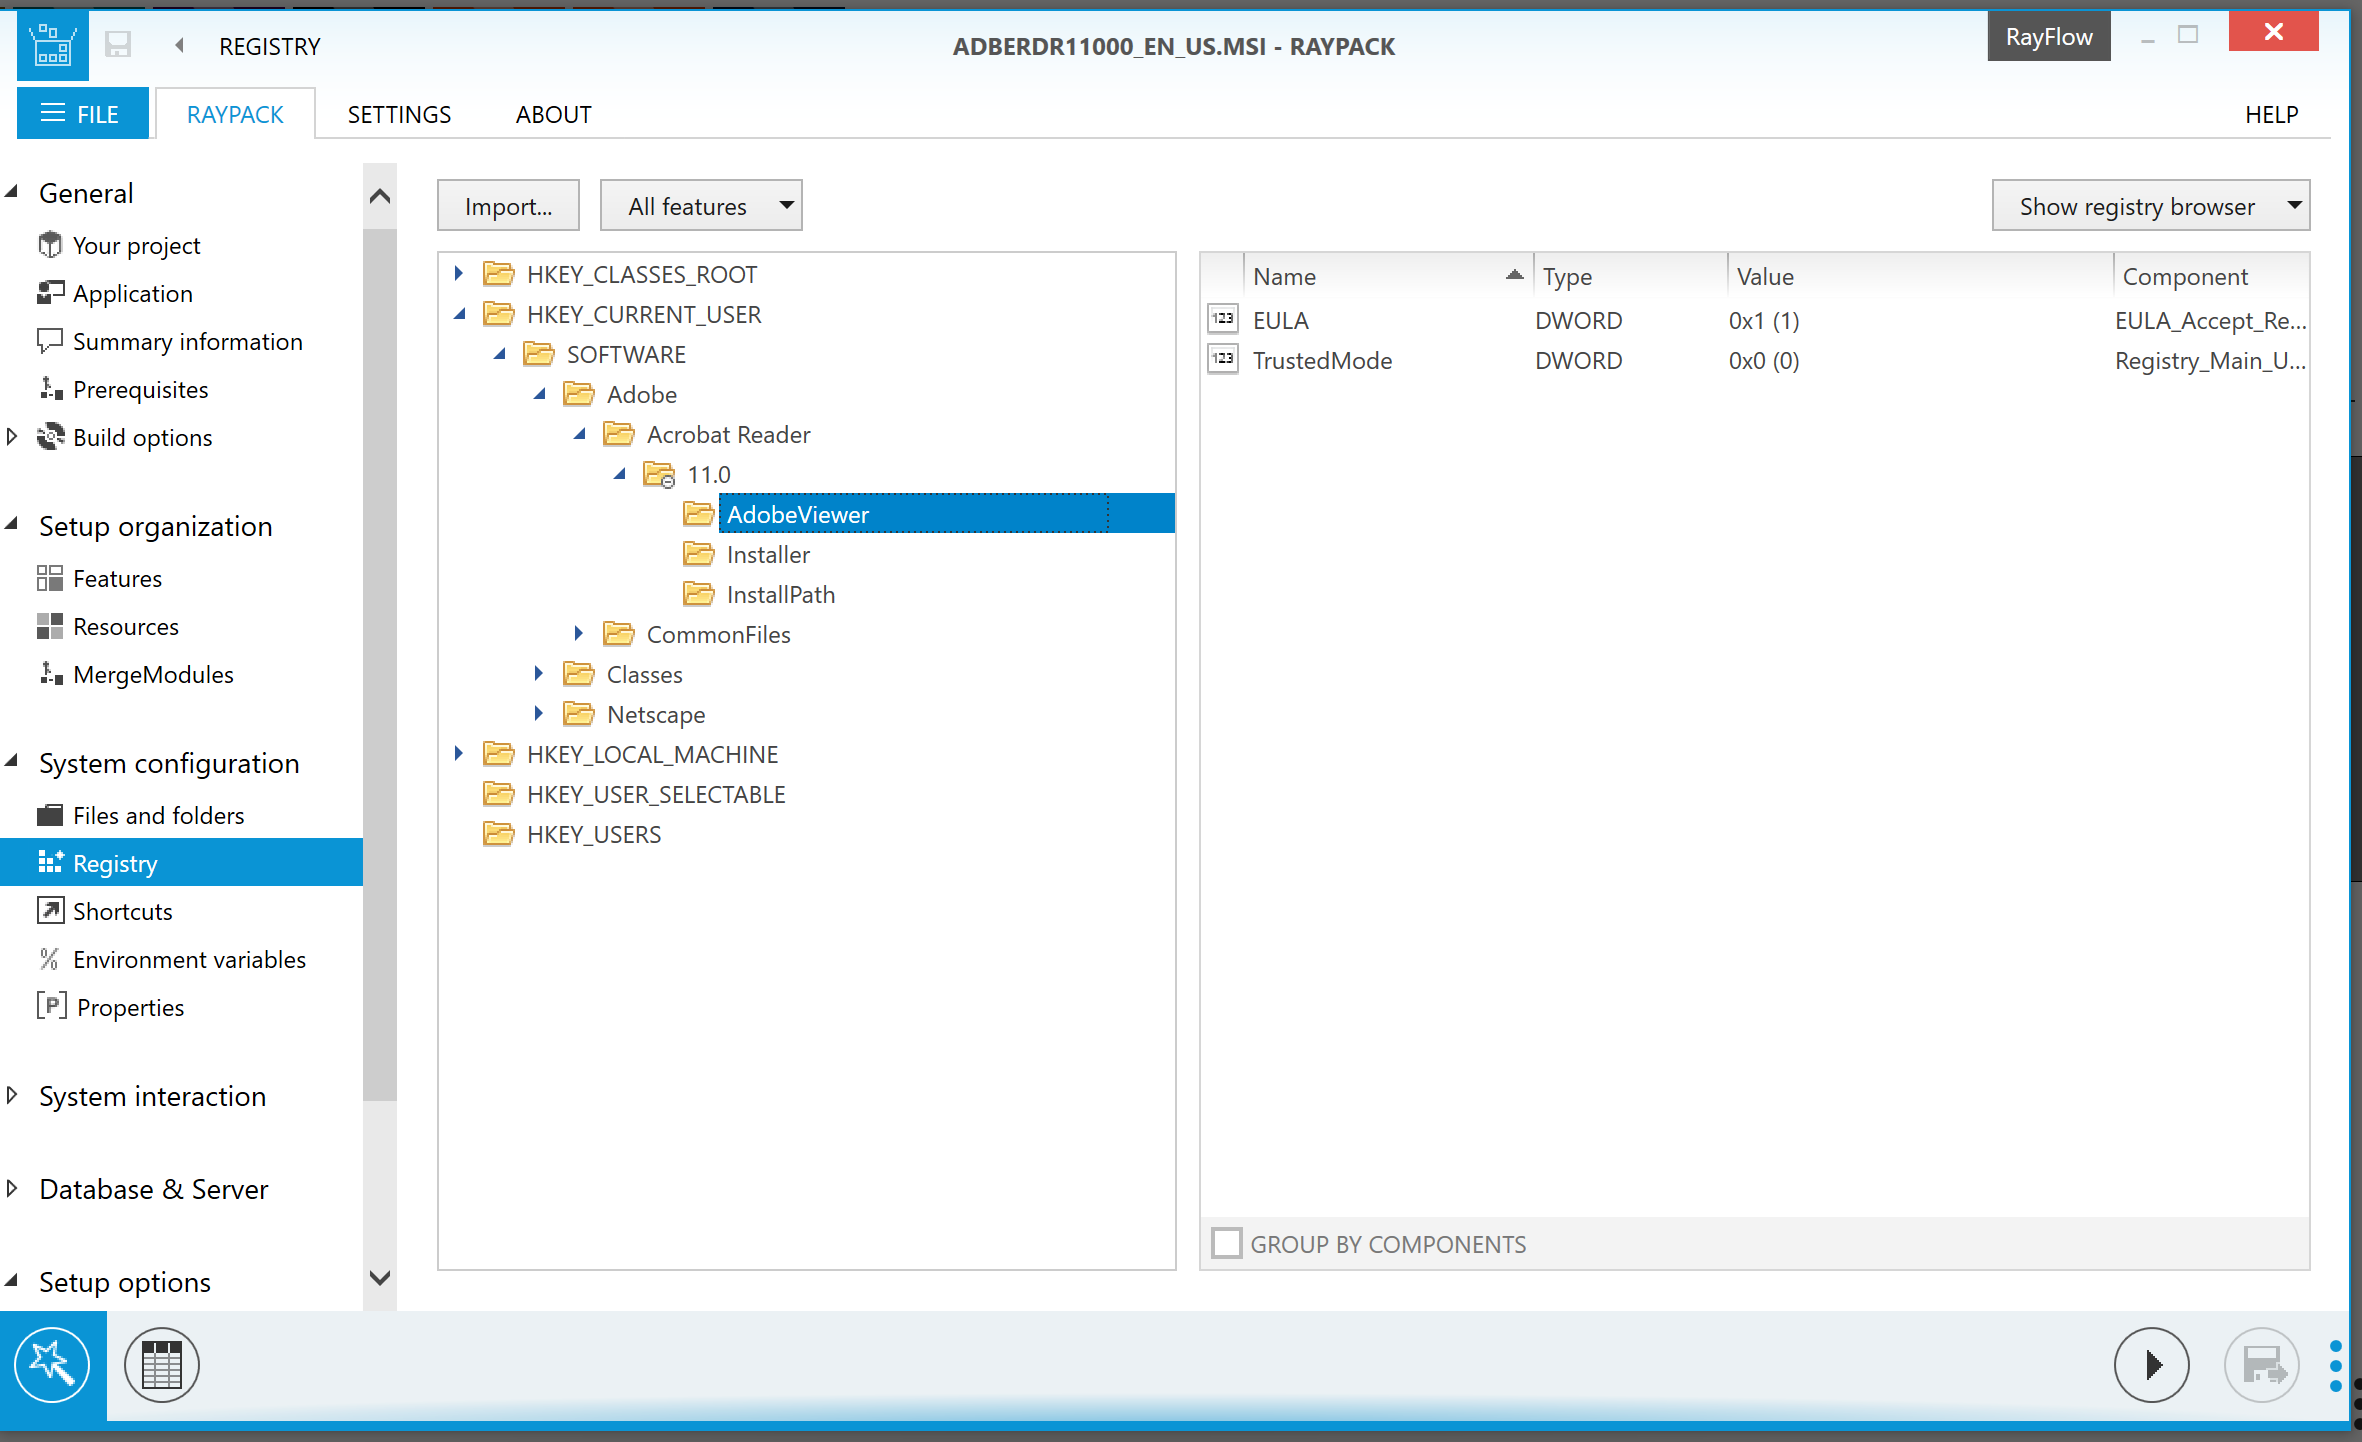Expand the Database & Server section
The height and width of the screenshot is (1442, 2362).
pos(12,1188)
